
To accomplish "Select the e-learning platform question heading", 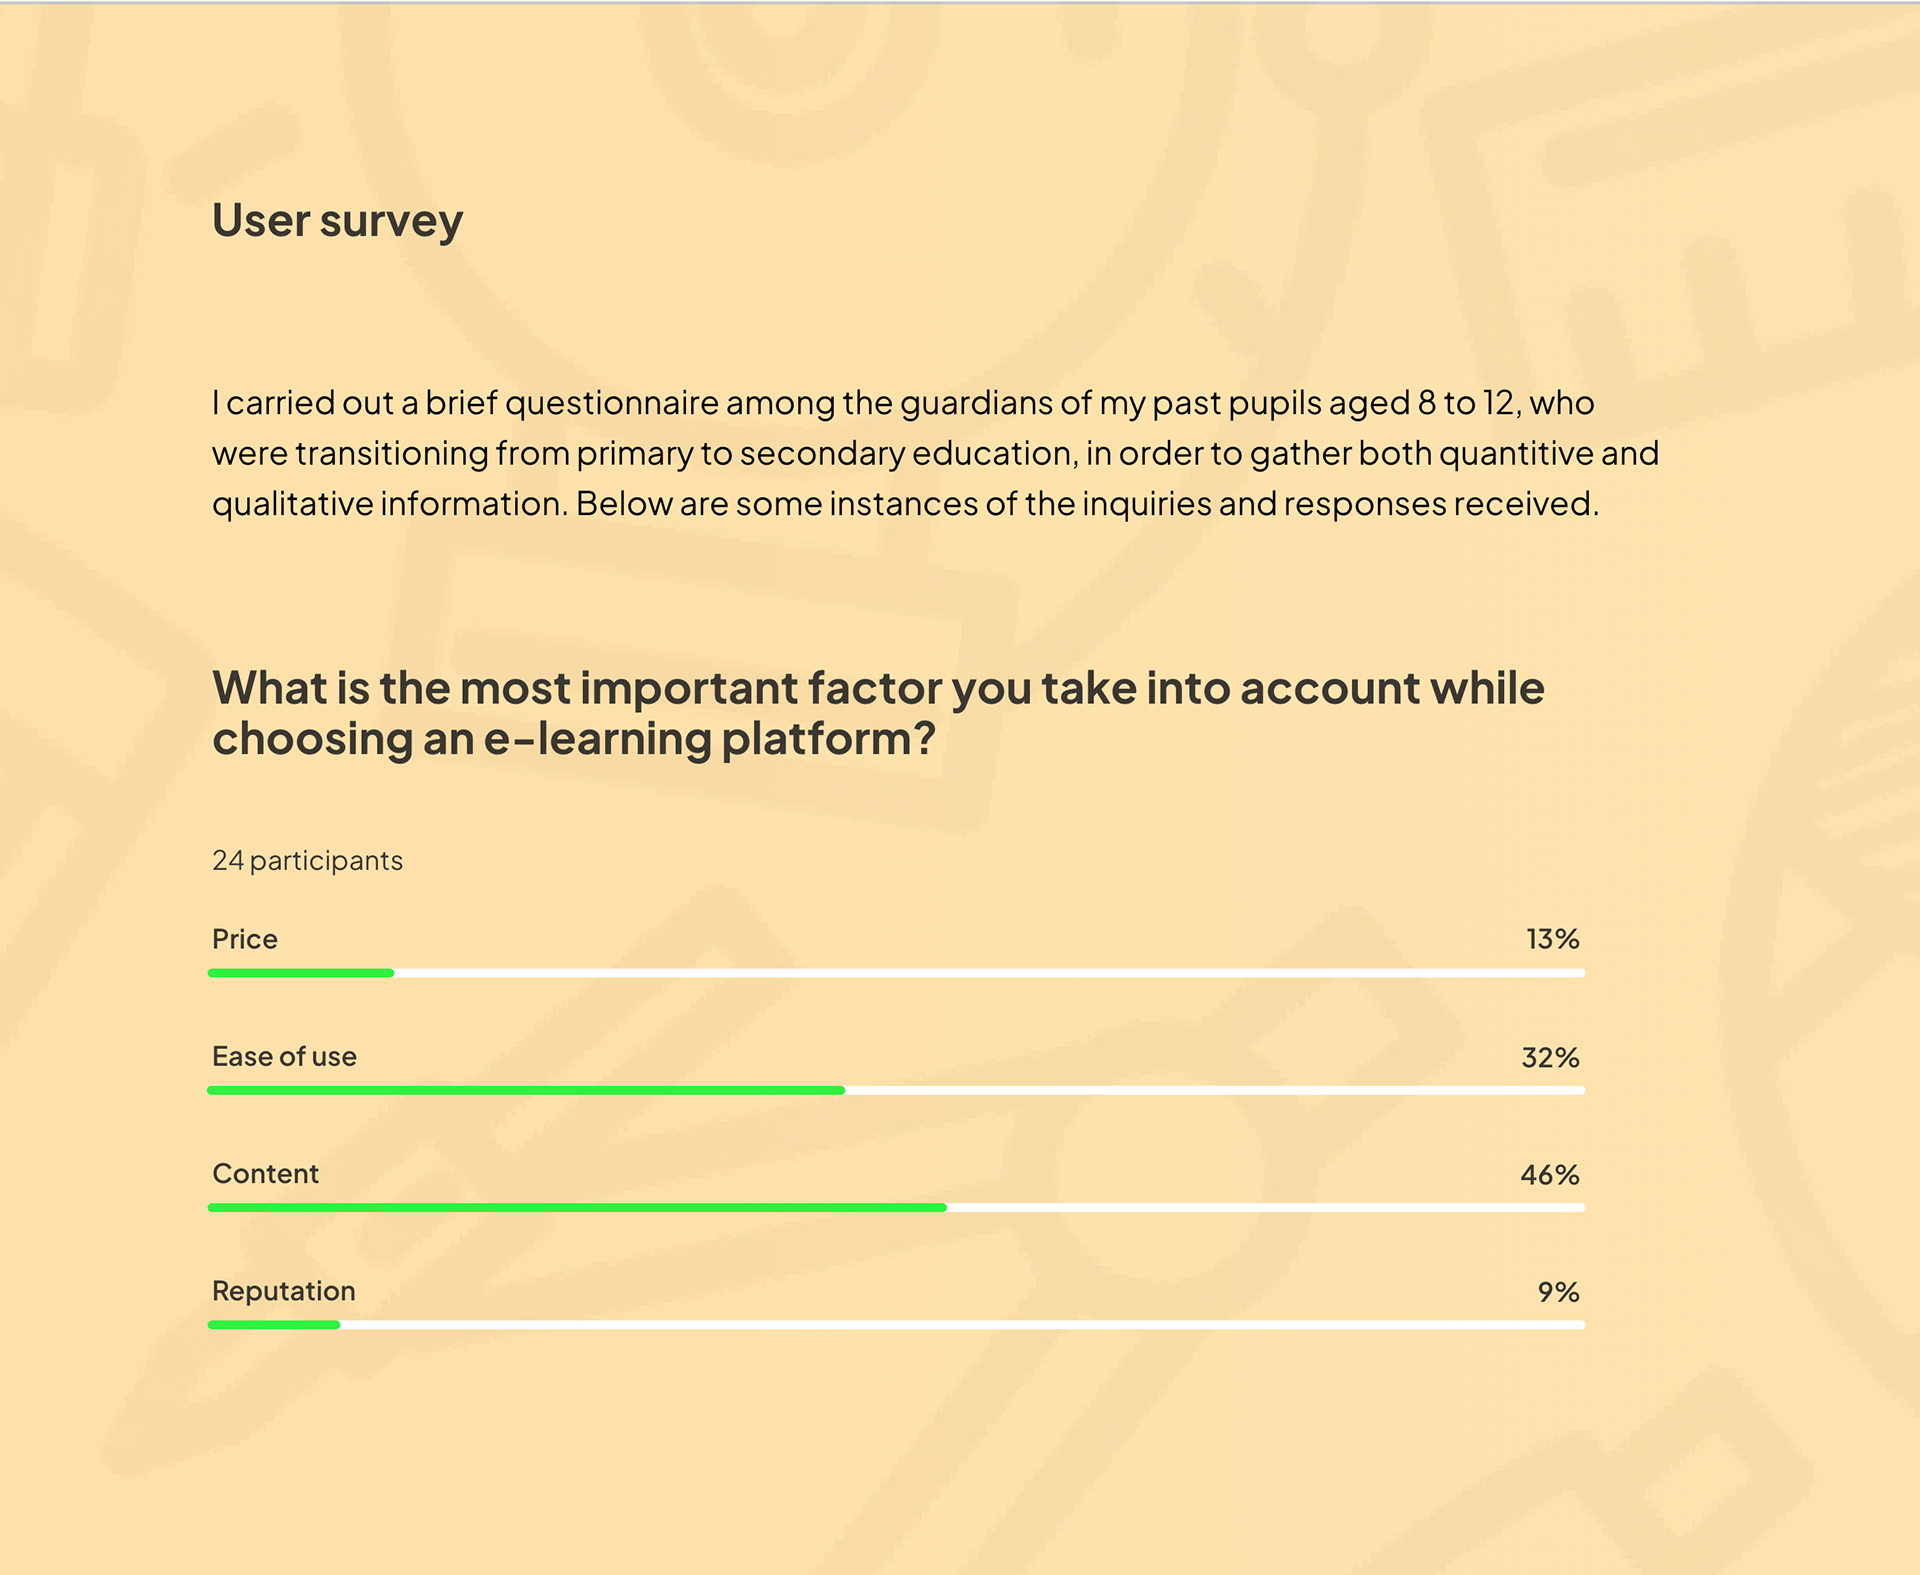I will click(x=878, y=713).
